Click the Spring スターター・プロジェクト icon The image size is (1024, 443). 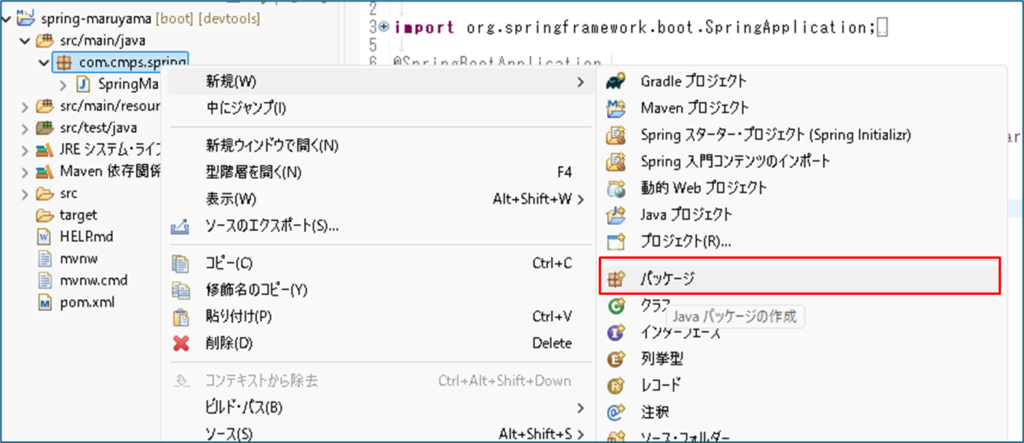[x=617, y=135]
